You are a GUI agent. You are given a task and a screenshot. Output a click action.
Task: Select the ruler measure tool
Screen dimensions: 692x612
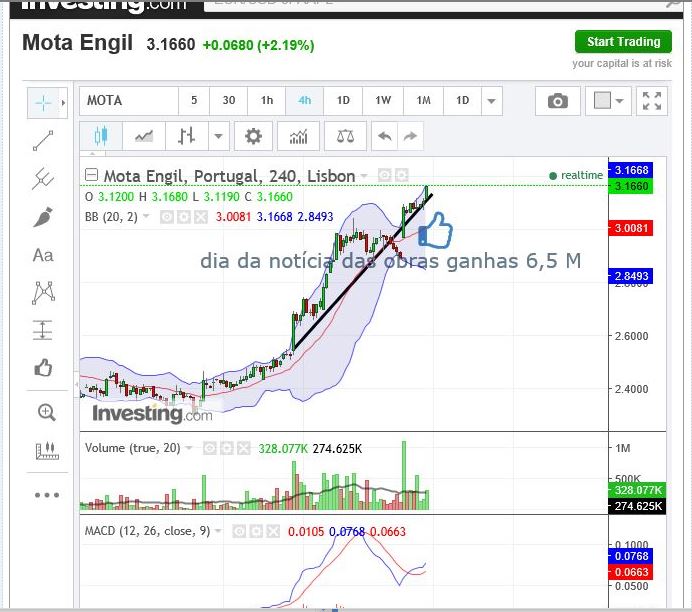coord(46,451)
